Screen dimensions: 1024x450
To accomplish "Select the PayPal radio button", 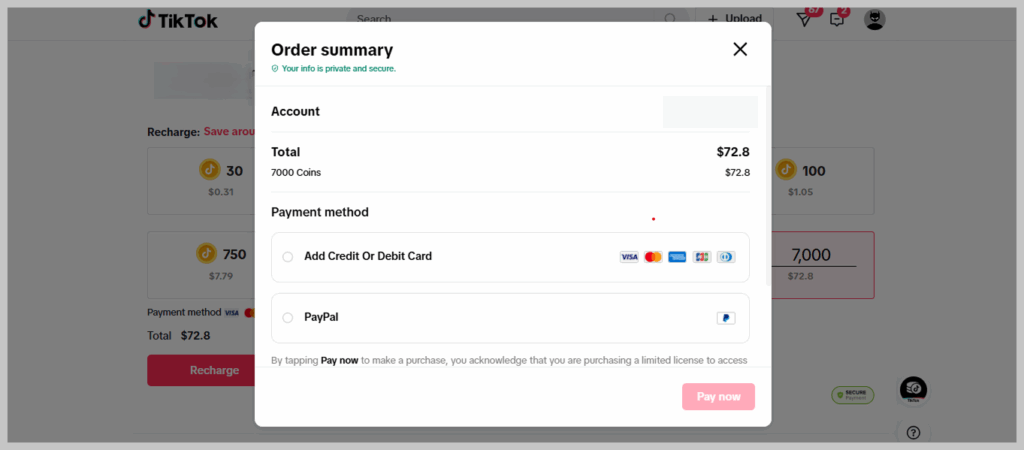I will [x=287, y=317].
